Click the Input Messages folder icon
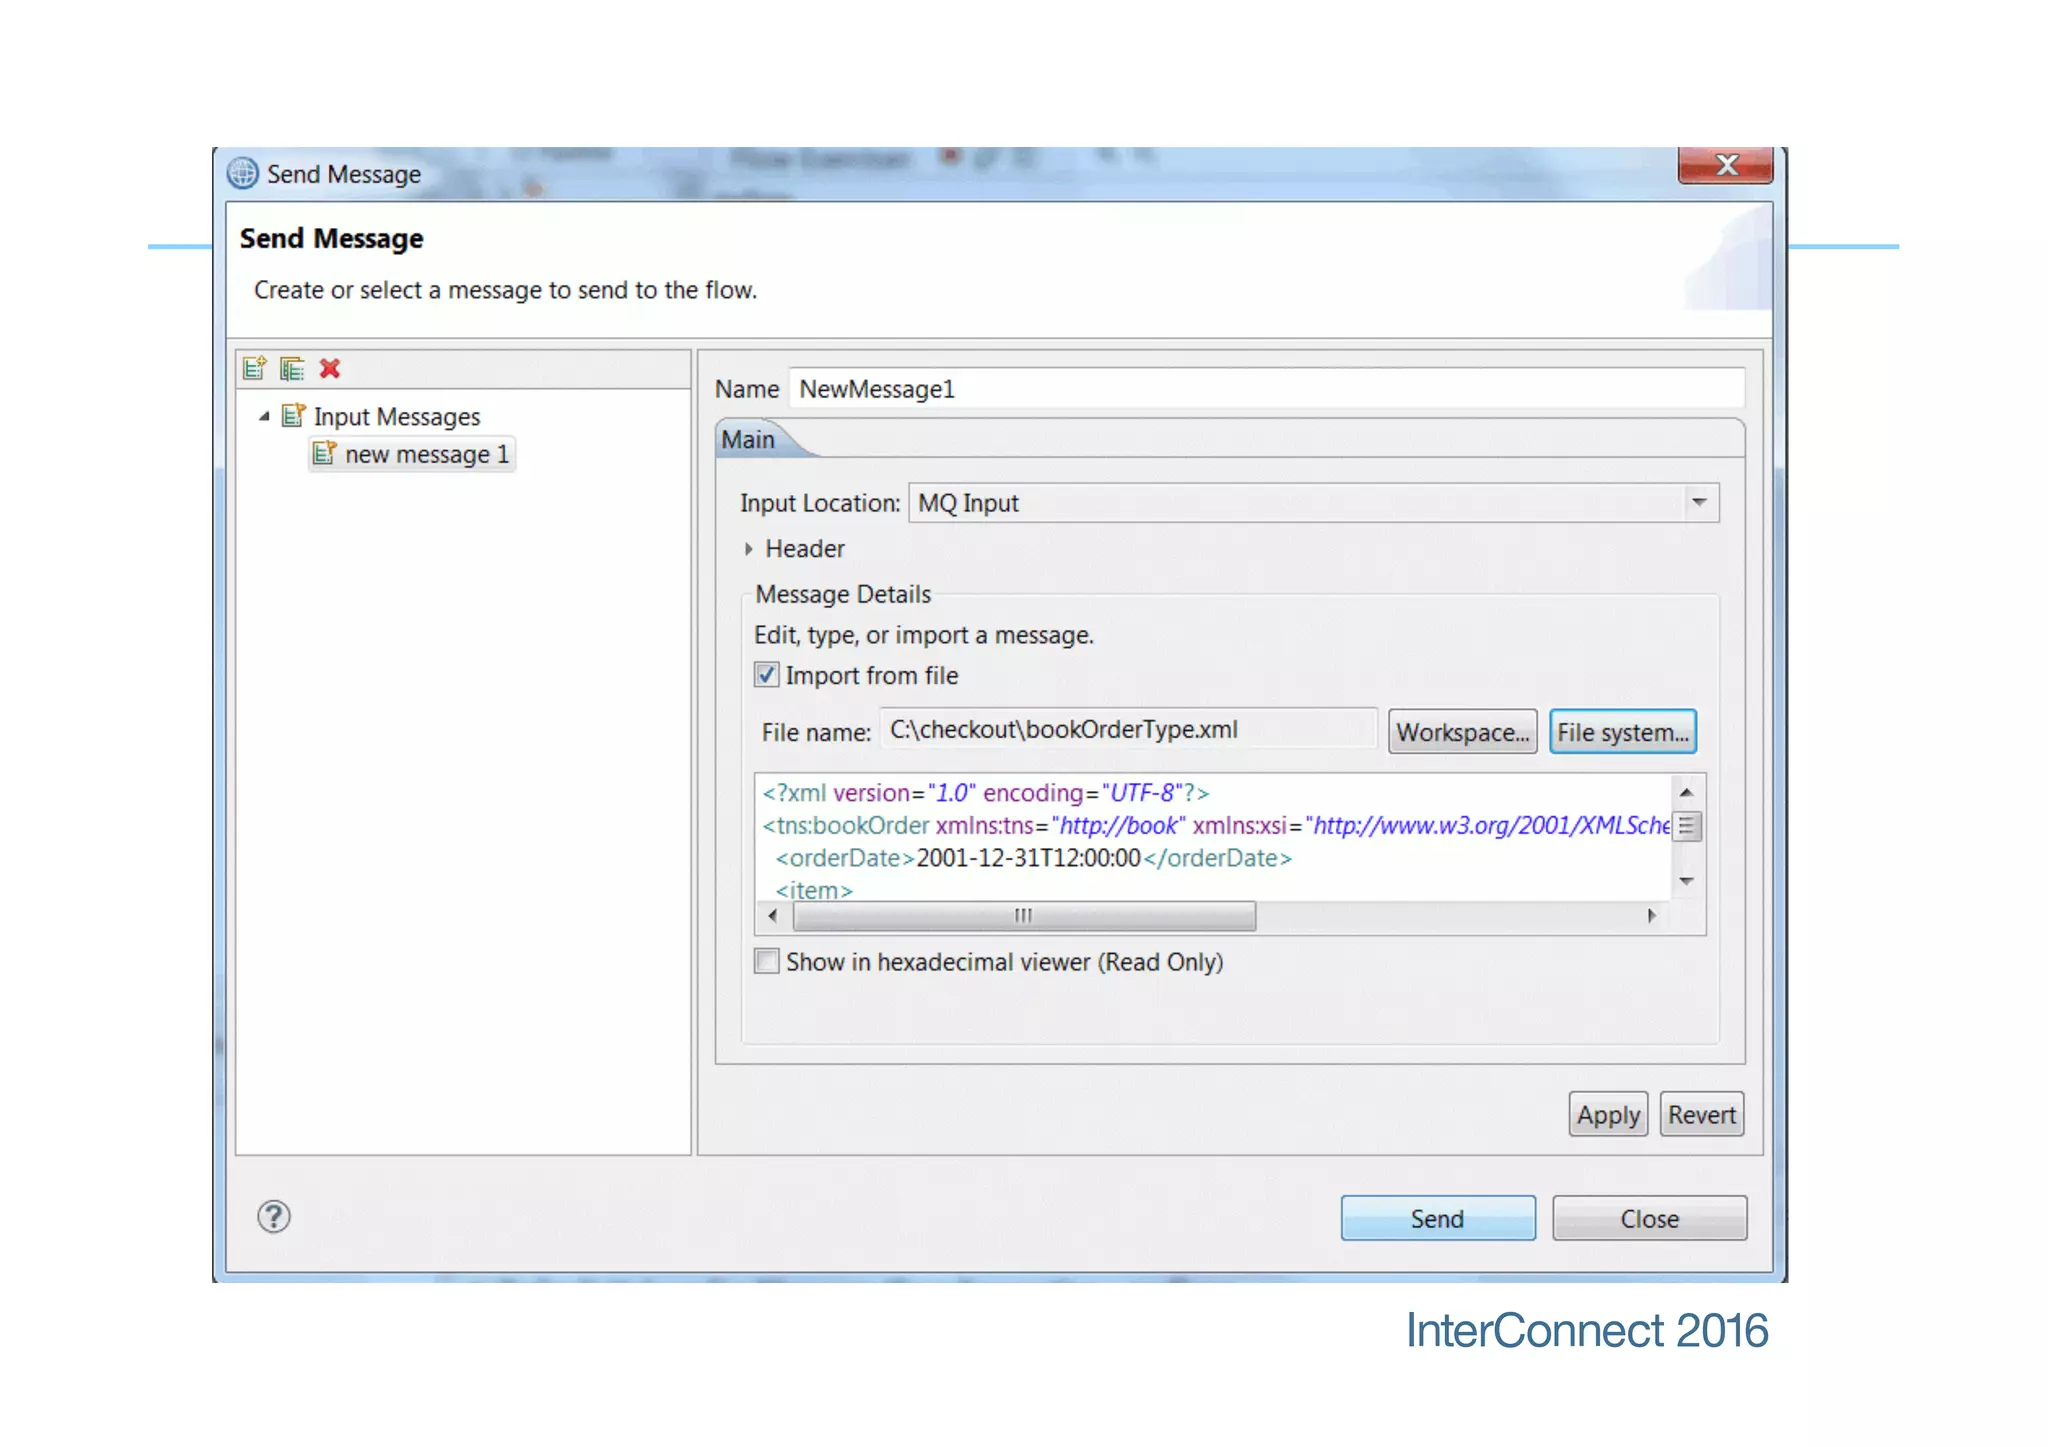Viewport: 2048px width, 1447px height. point(293,416)
